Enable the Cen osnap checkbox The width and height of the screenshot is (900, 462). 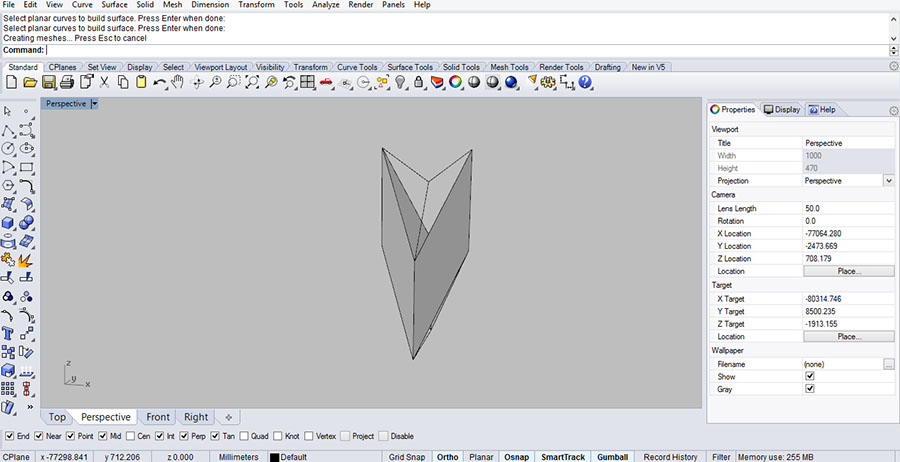130,436
